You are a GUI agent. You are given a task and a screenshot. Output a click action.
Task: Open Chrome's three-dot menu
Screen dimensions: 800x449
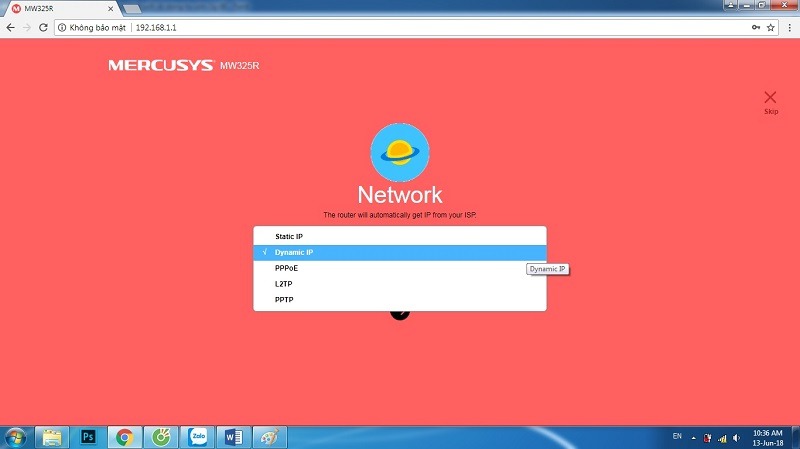(790, 28)
